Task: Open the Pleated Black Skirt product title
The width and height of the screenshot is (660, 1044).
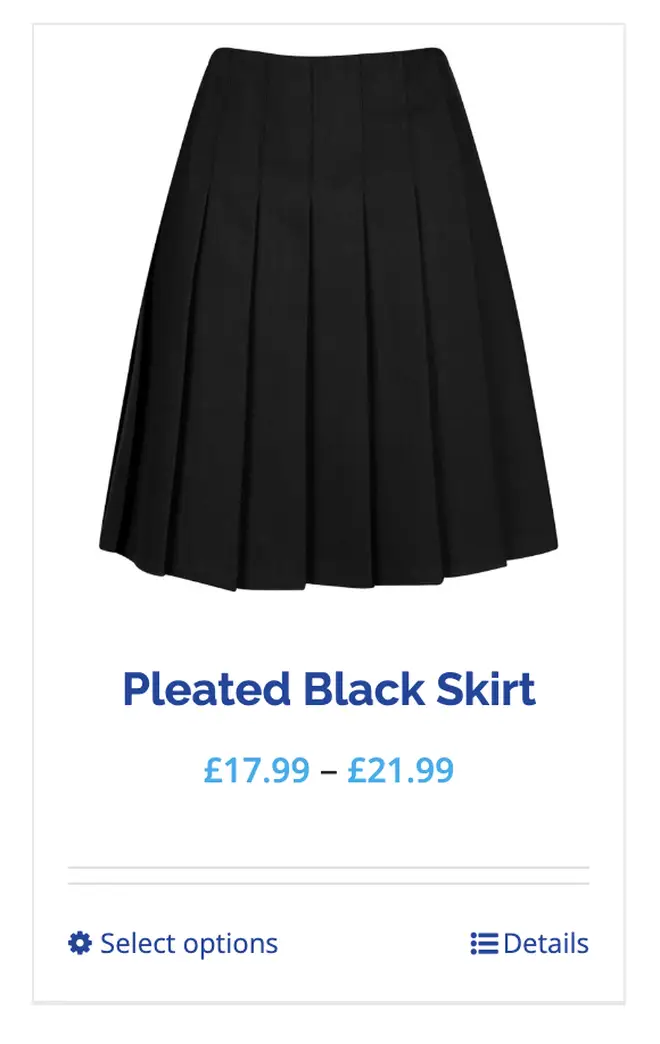Action: (329, 688)
